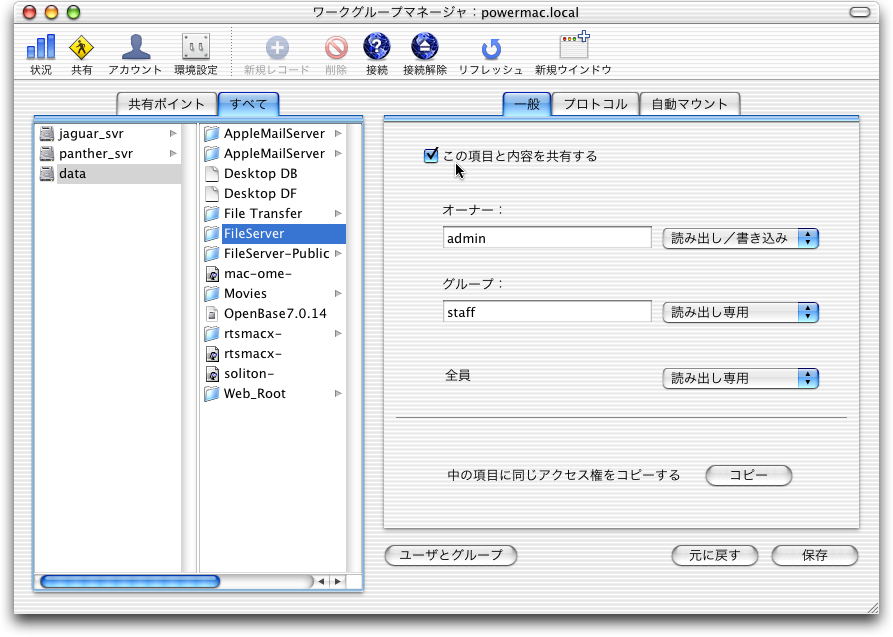Image resolution: width=893 pixels, height=637 pixels.
Task: Click the コピー button
Action: [x=748, y=475]
